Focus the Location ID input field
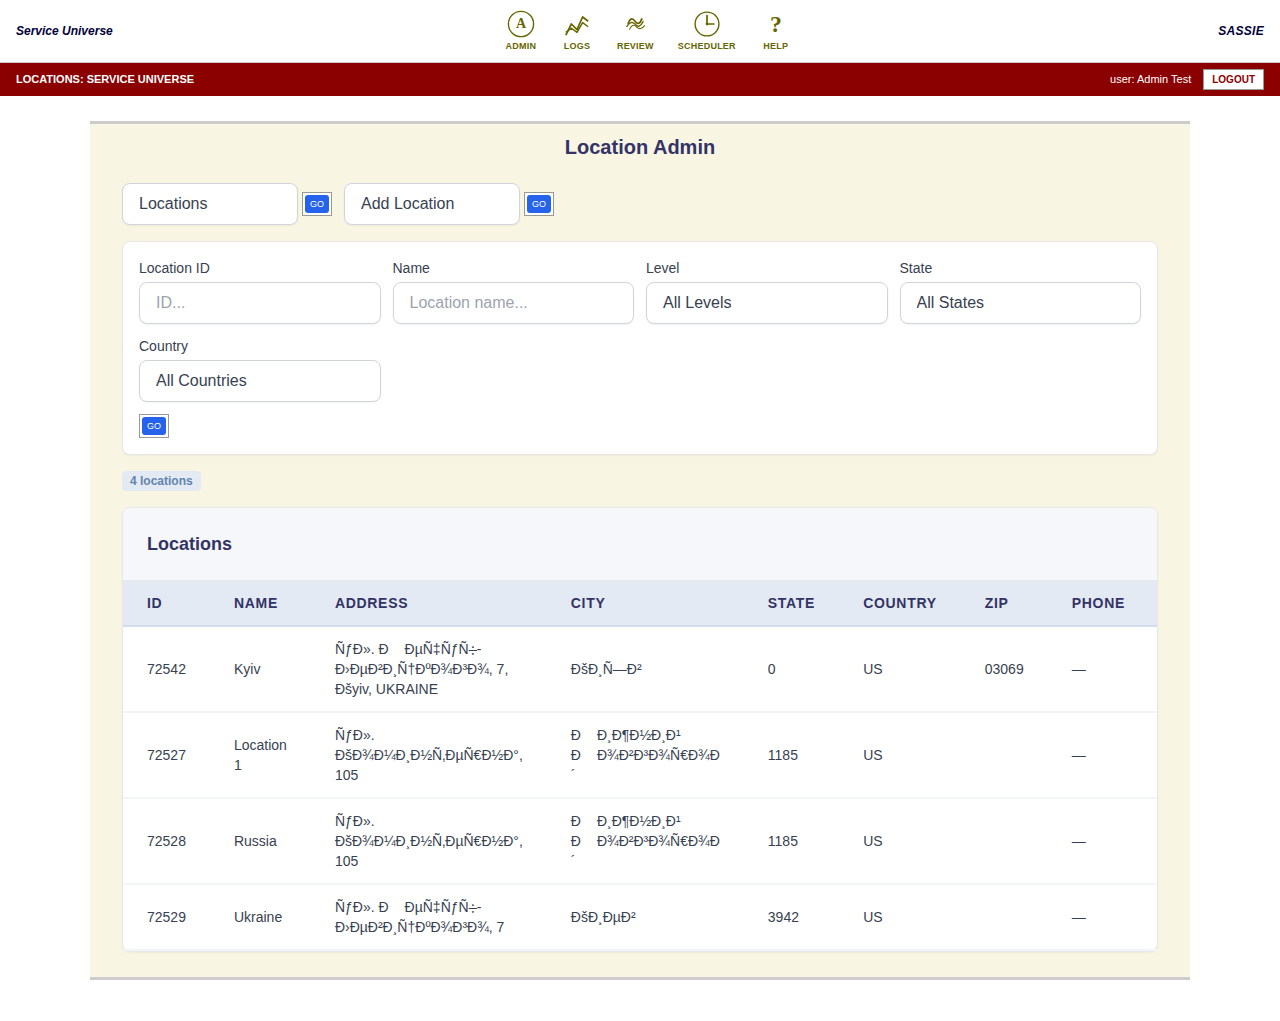Image resolution: width=1280 pixels, height=1021 pixels. (260, 303)
